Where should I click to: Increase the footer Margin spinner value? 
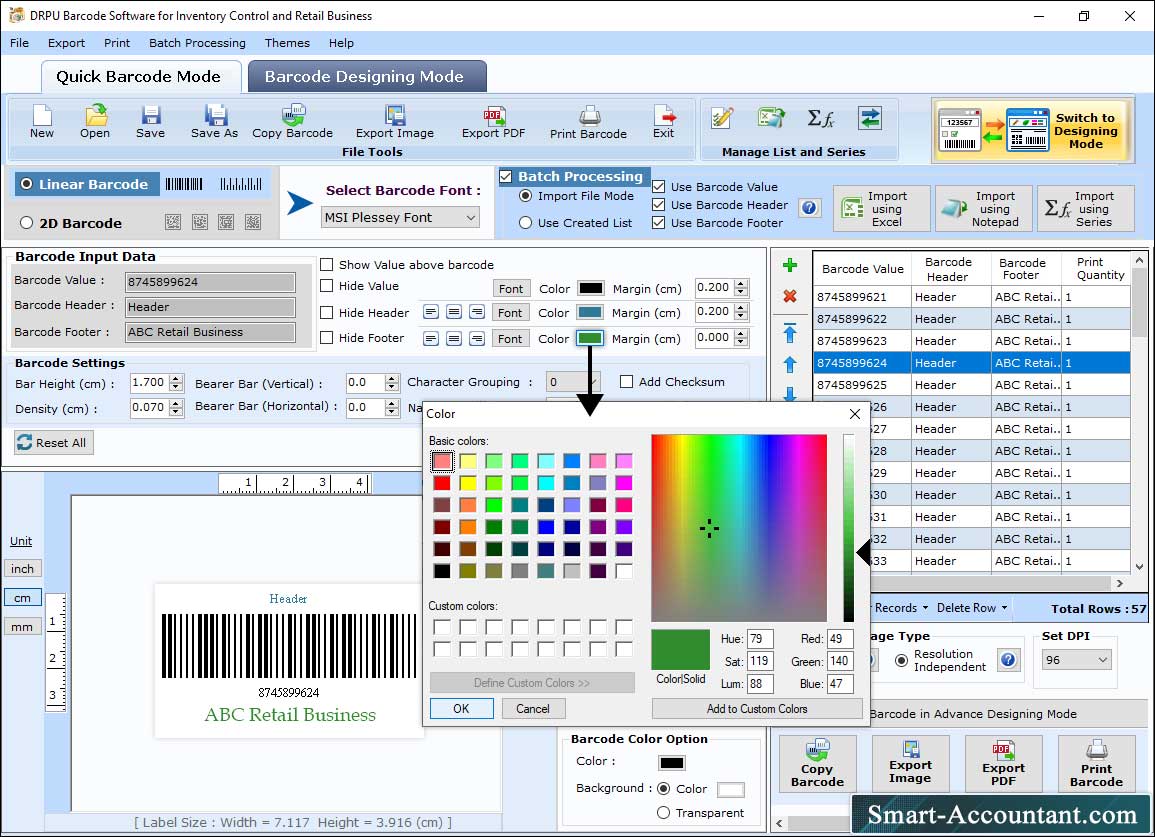point(742,334)
